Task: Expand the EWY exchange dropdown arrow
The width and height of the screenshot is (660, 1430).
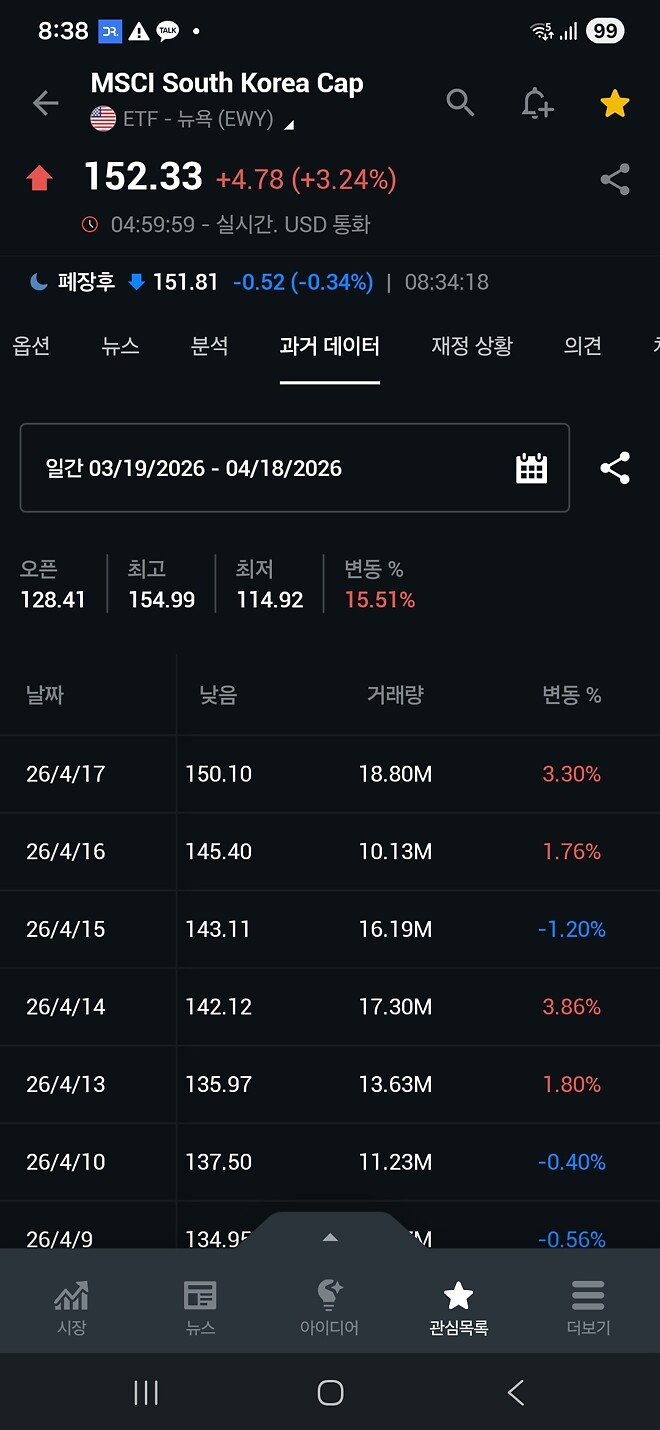Action: tap(288, 127)
